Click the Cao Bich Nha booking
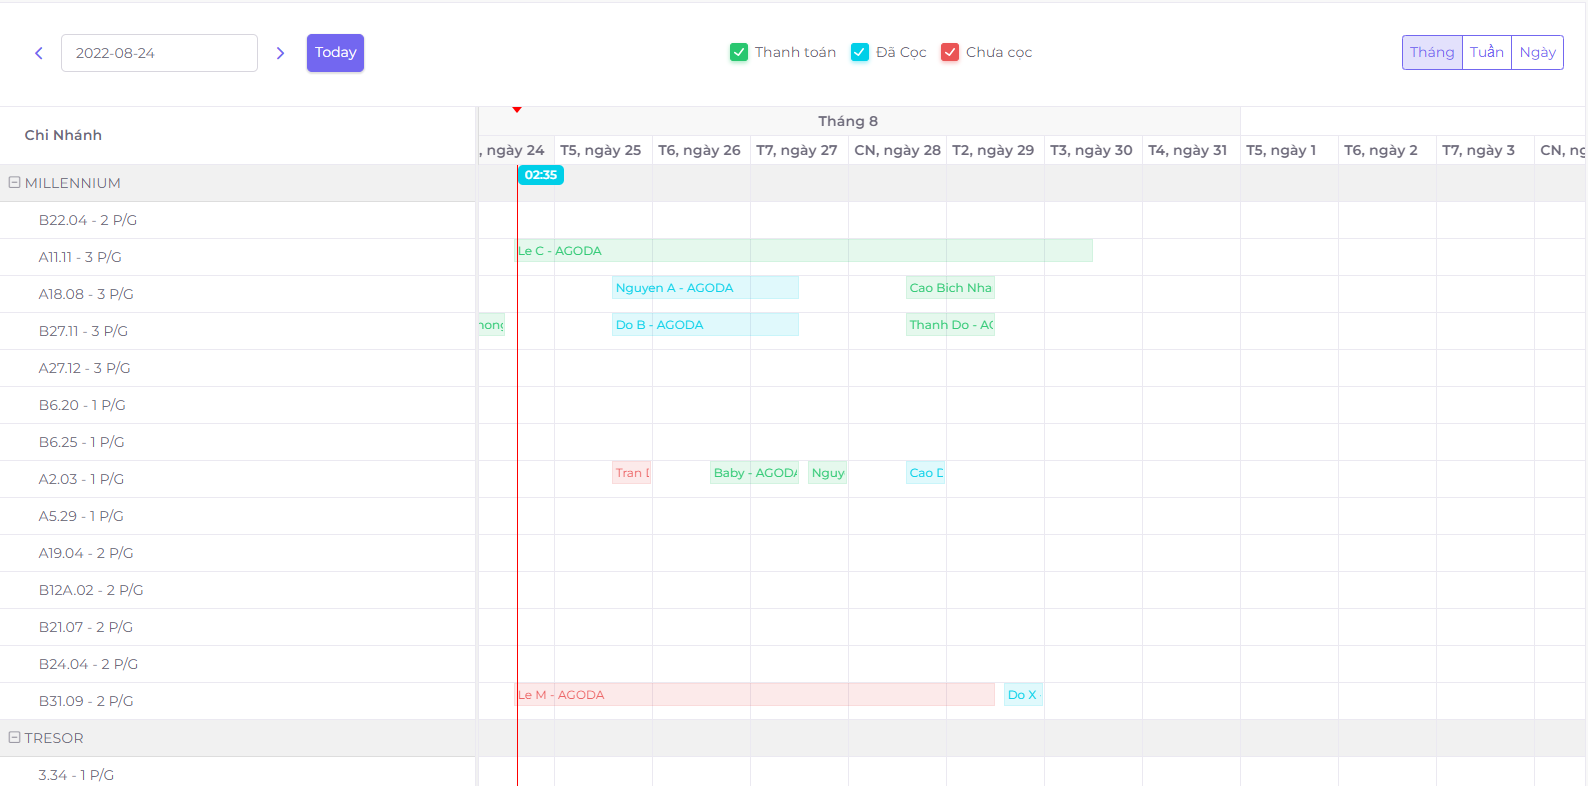Image resolution: width=1588 pixels, height=786 pixels. click(950, 288)
